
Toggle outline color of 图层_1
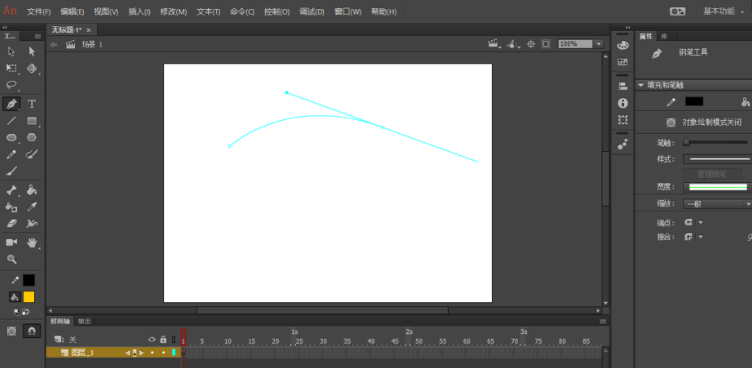[174, 353]
